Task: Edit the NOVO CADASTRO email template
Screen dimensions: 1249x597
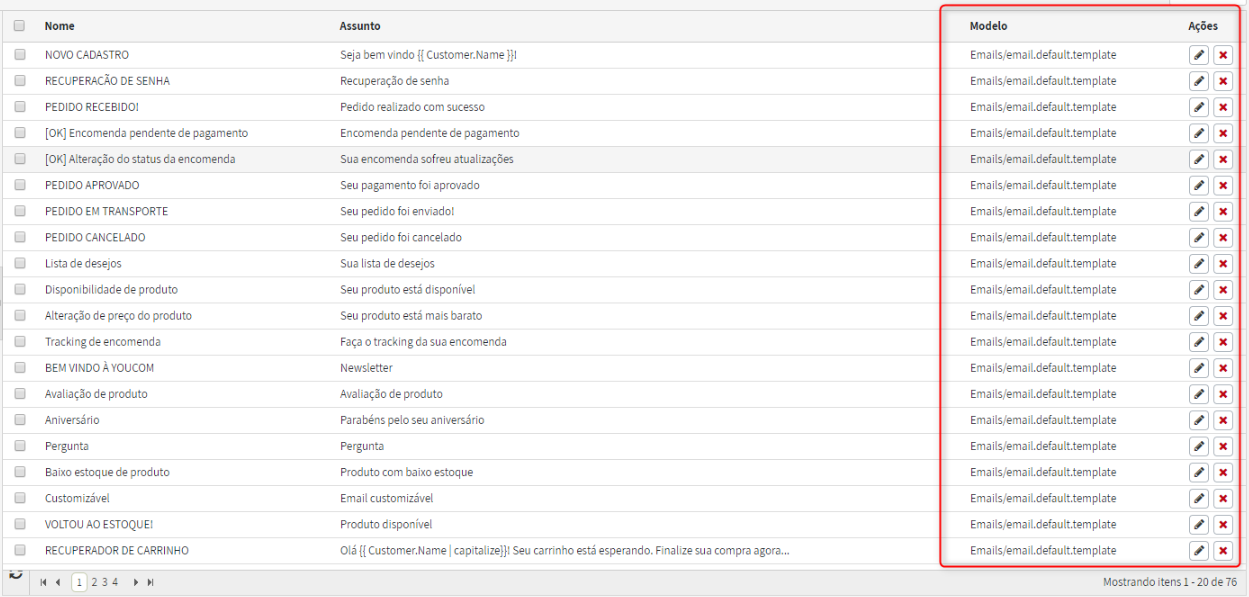Action: click(1198, 55)
